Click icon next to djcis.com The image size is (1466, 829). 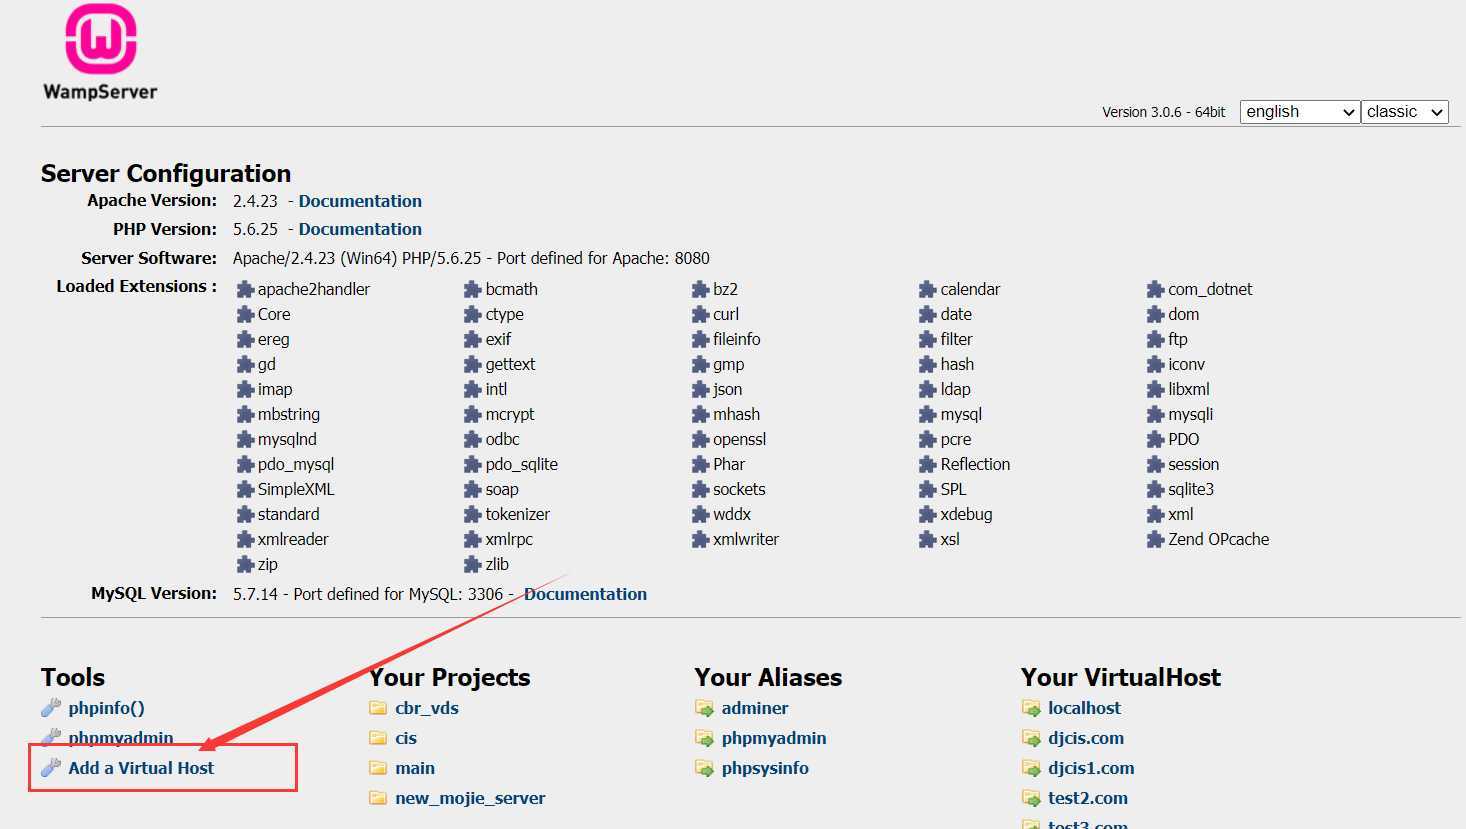(x=1031, y=738)
